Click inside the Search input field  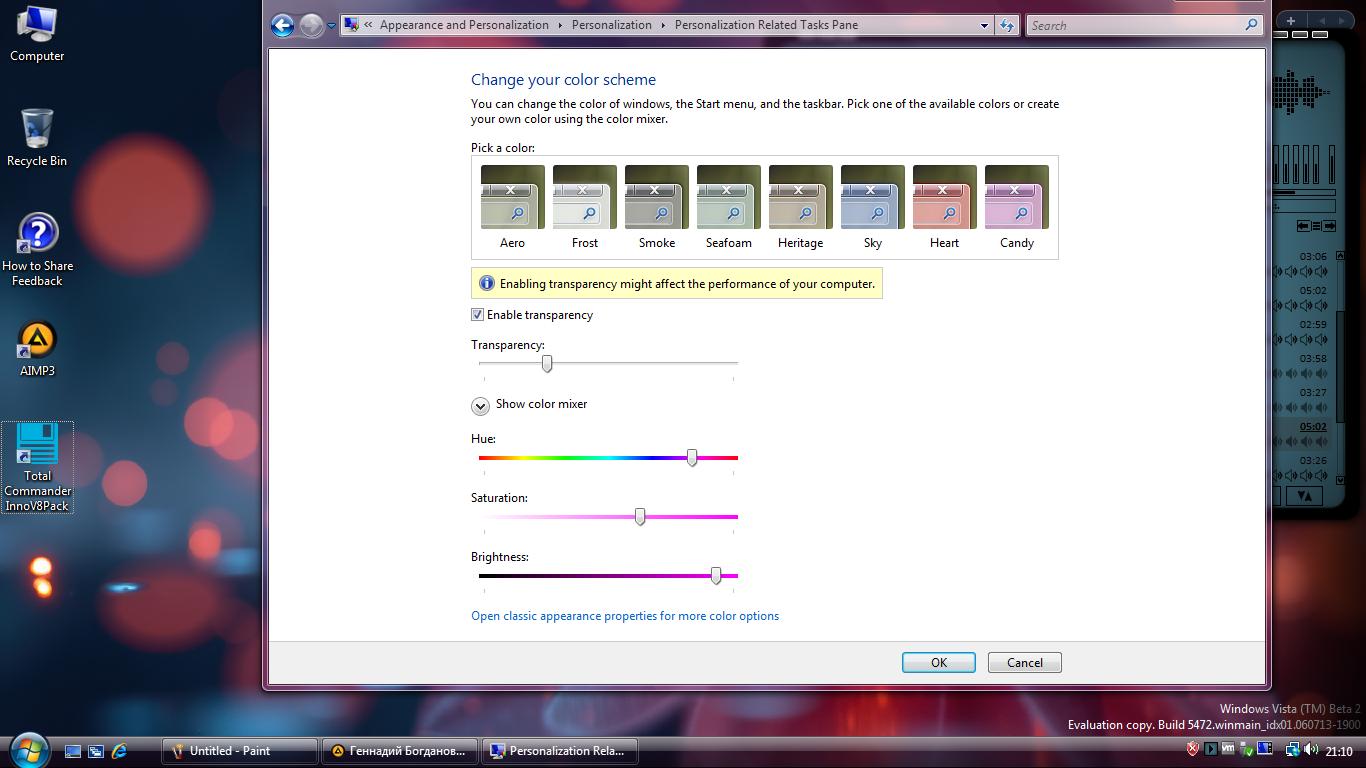click(1135, 25)
